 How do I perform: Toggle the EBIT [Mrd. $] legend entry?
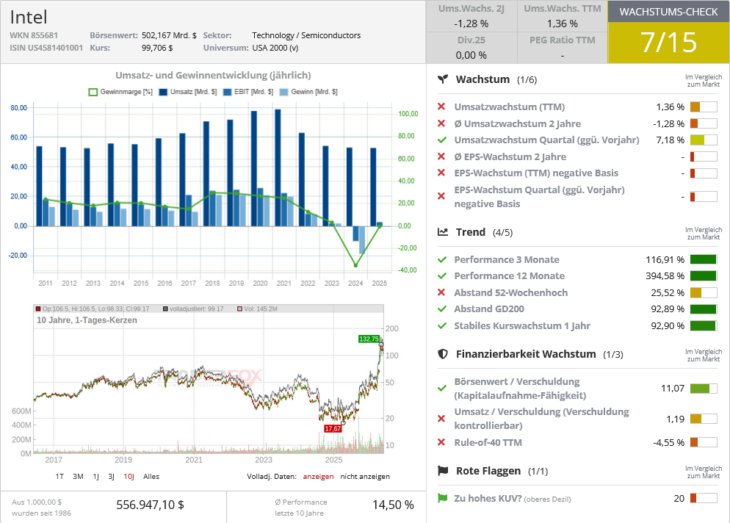point(248,92)
